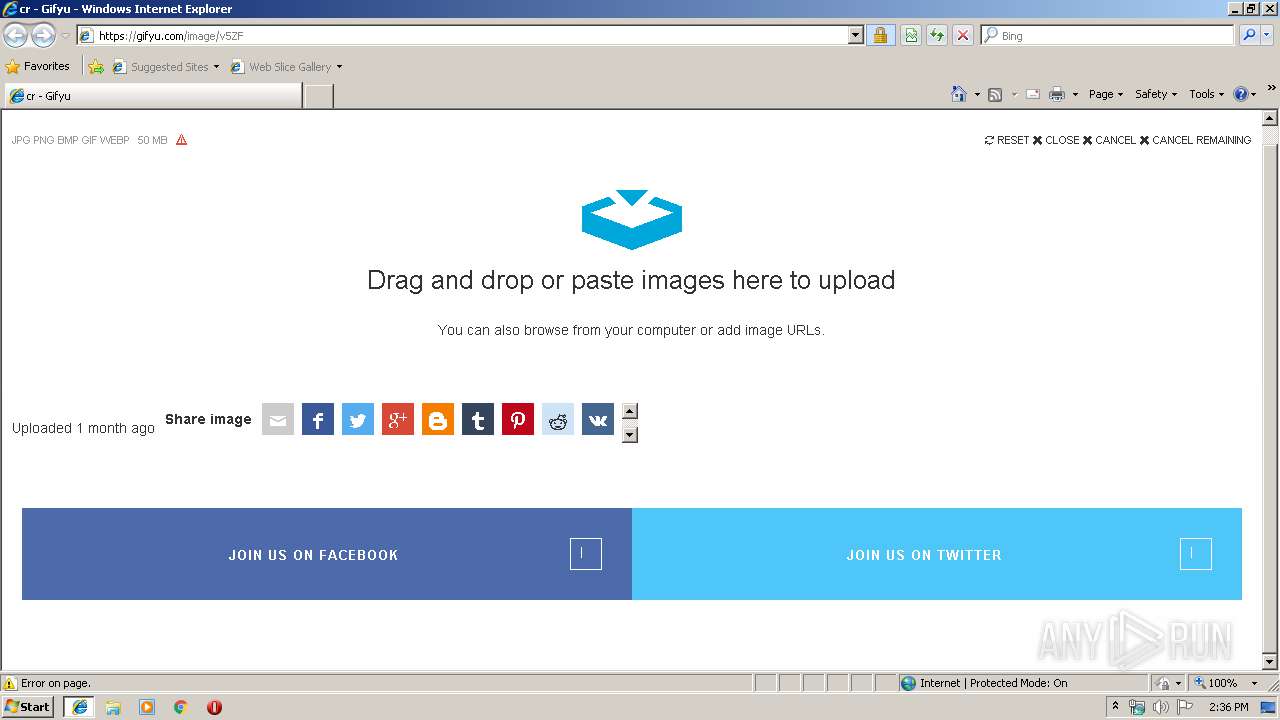Image resolution: width=1280 pixels, height=720 pixels.
Task: Open the recent pages dropdown arrow
Action: coord(65,36)
